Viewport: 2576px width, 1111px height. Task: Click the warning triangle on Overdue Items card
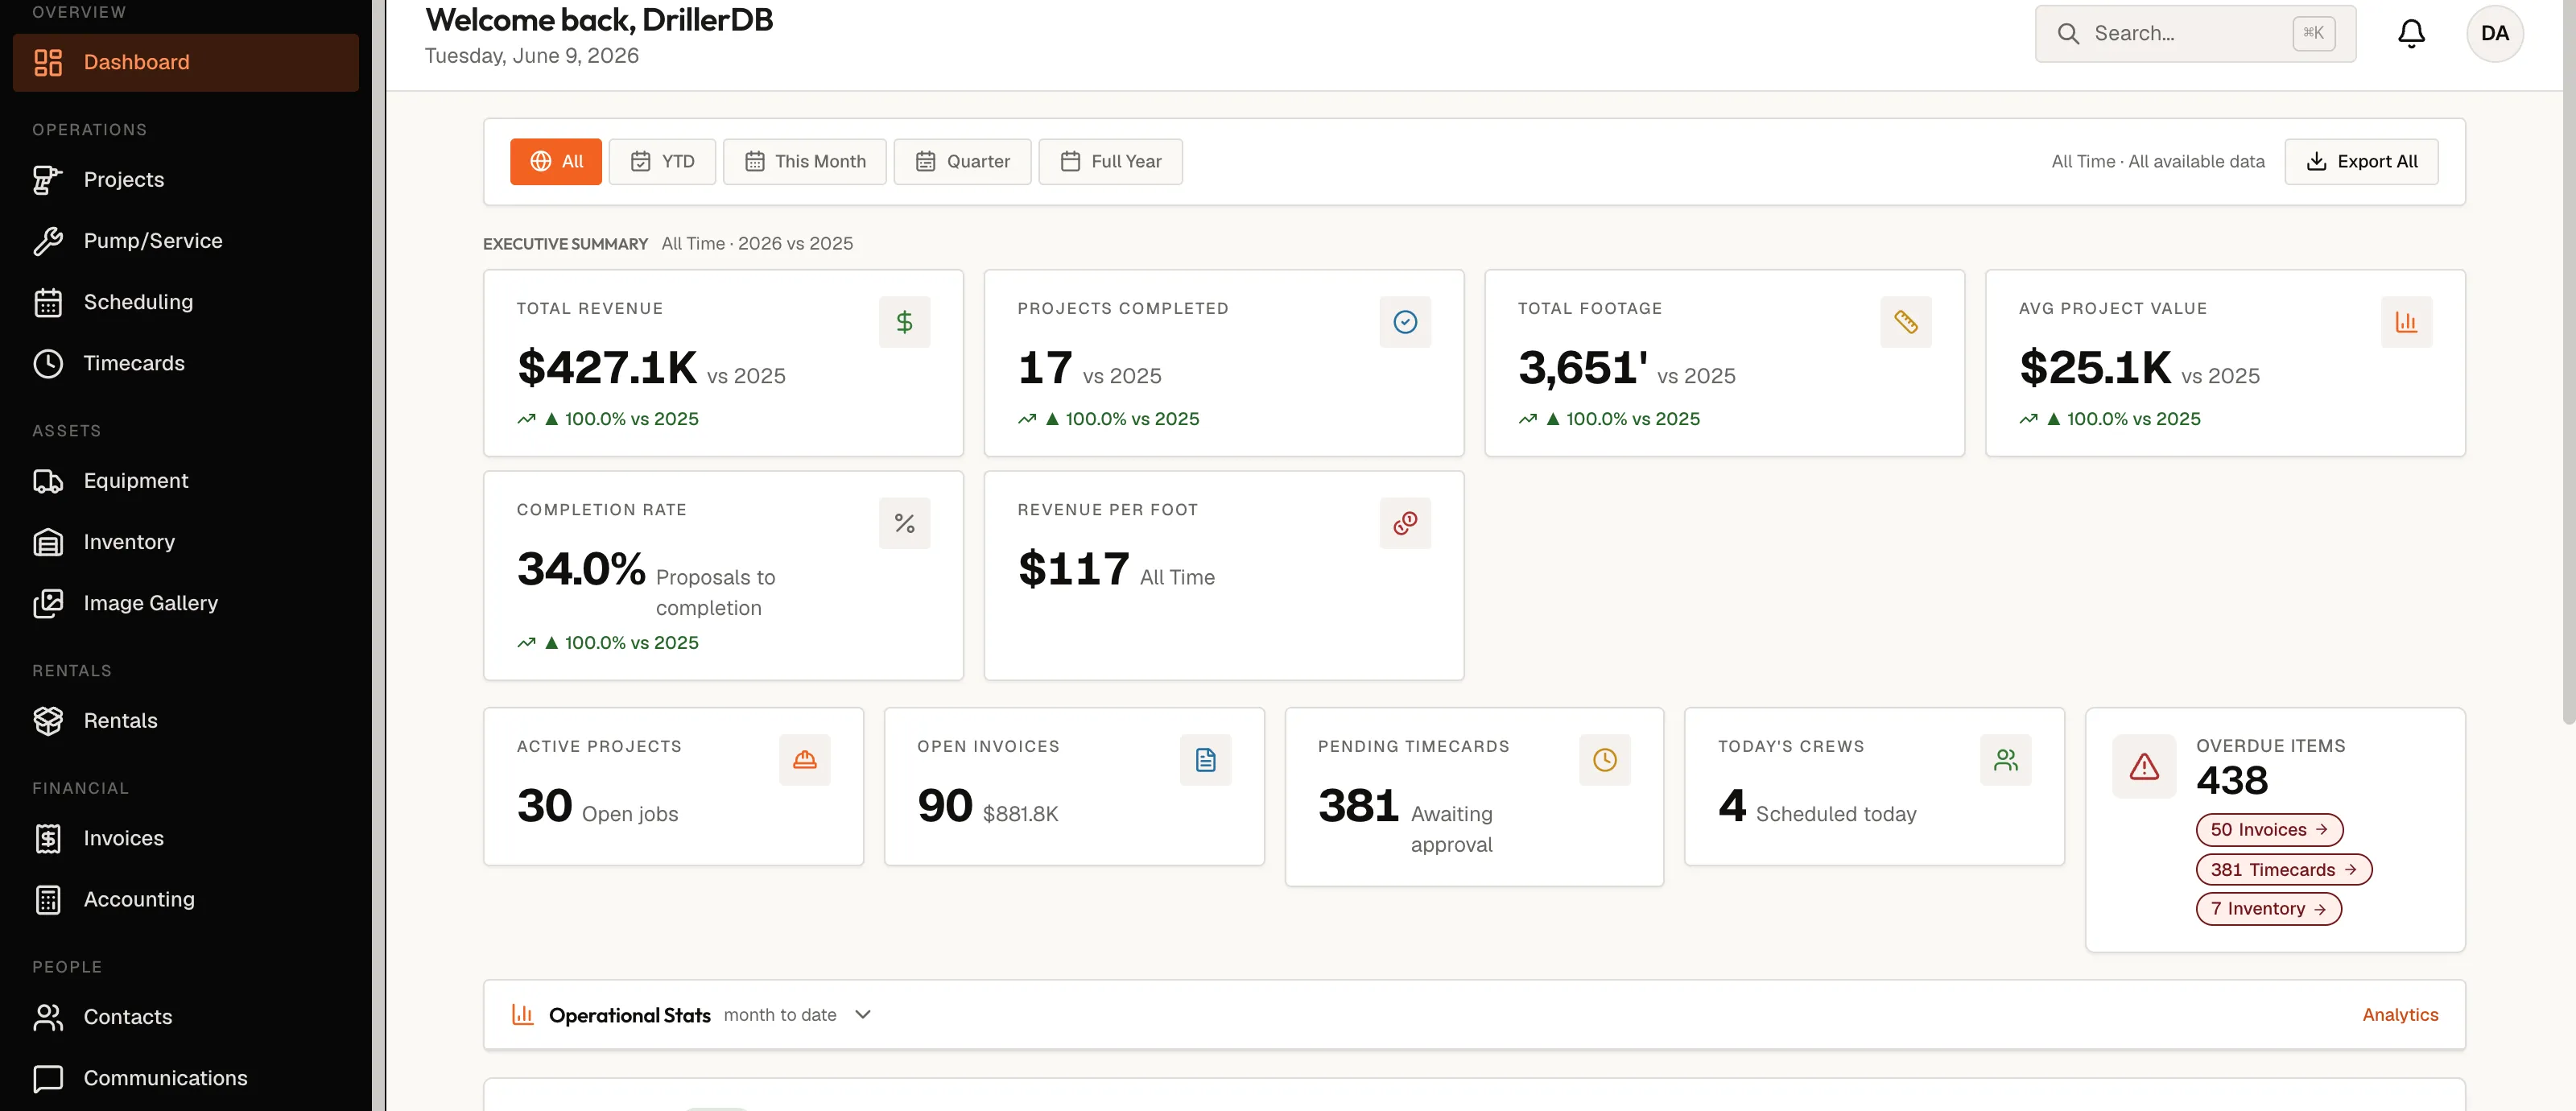[2144, 767]
